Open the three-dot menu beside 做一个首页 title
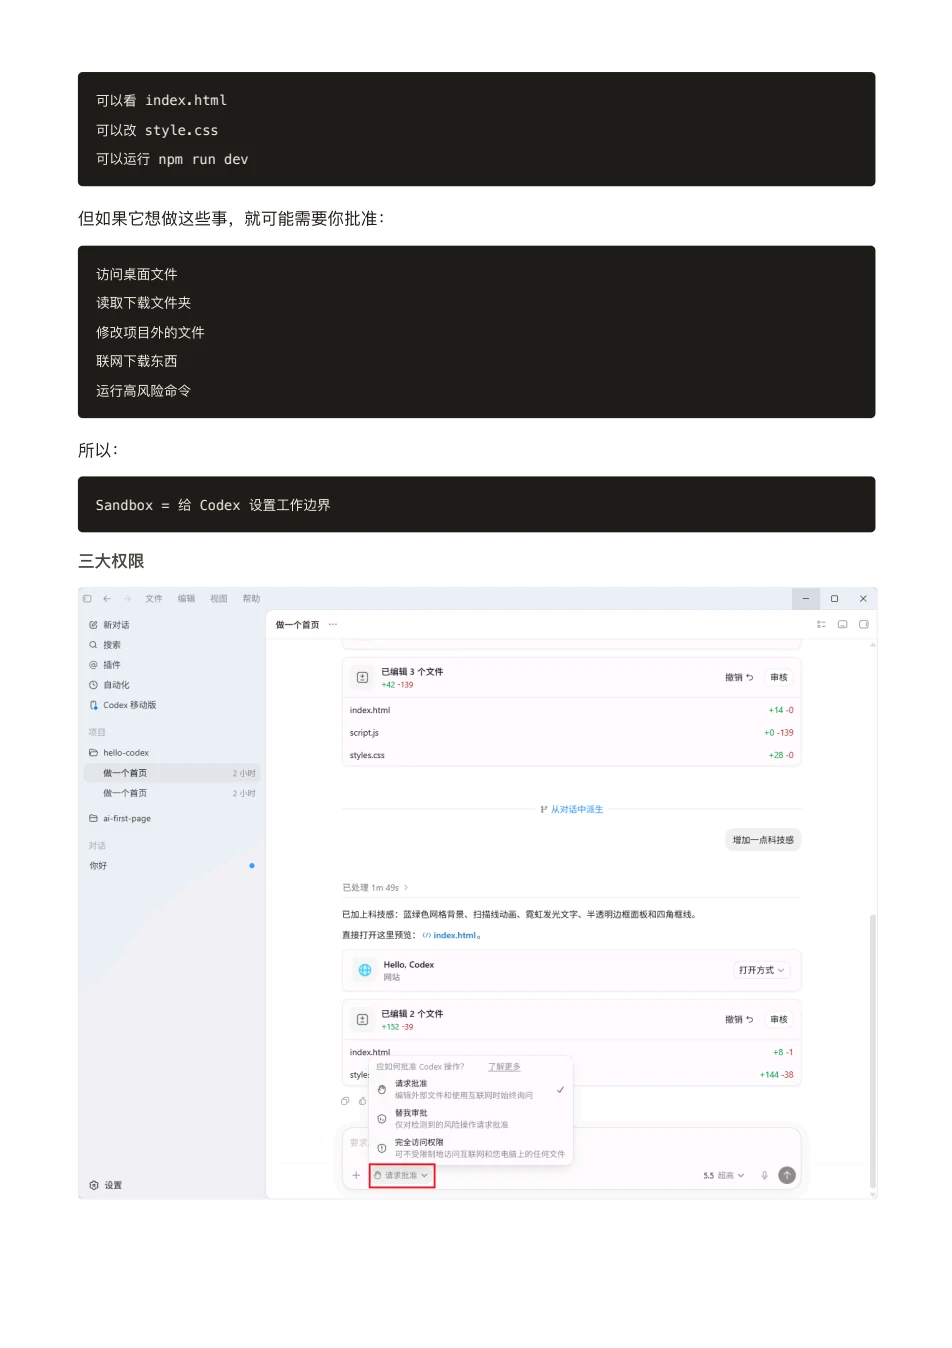This screenshot has width=952, height=1348. pos(333,625)
